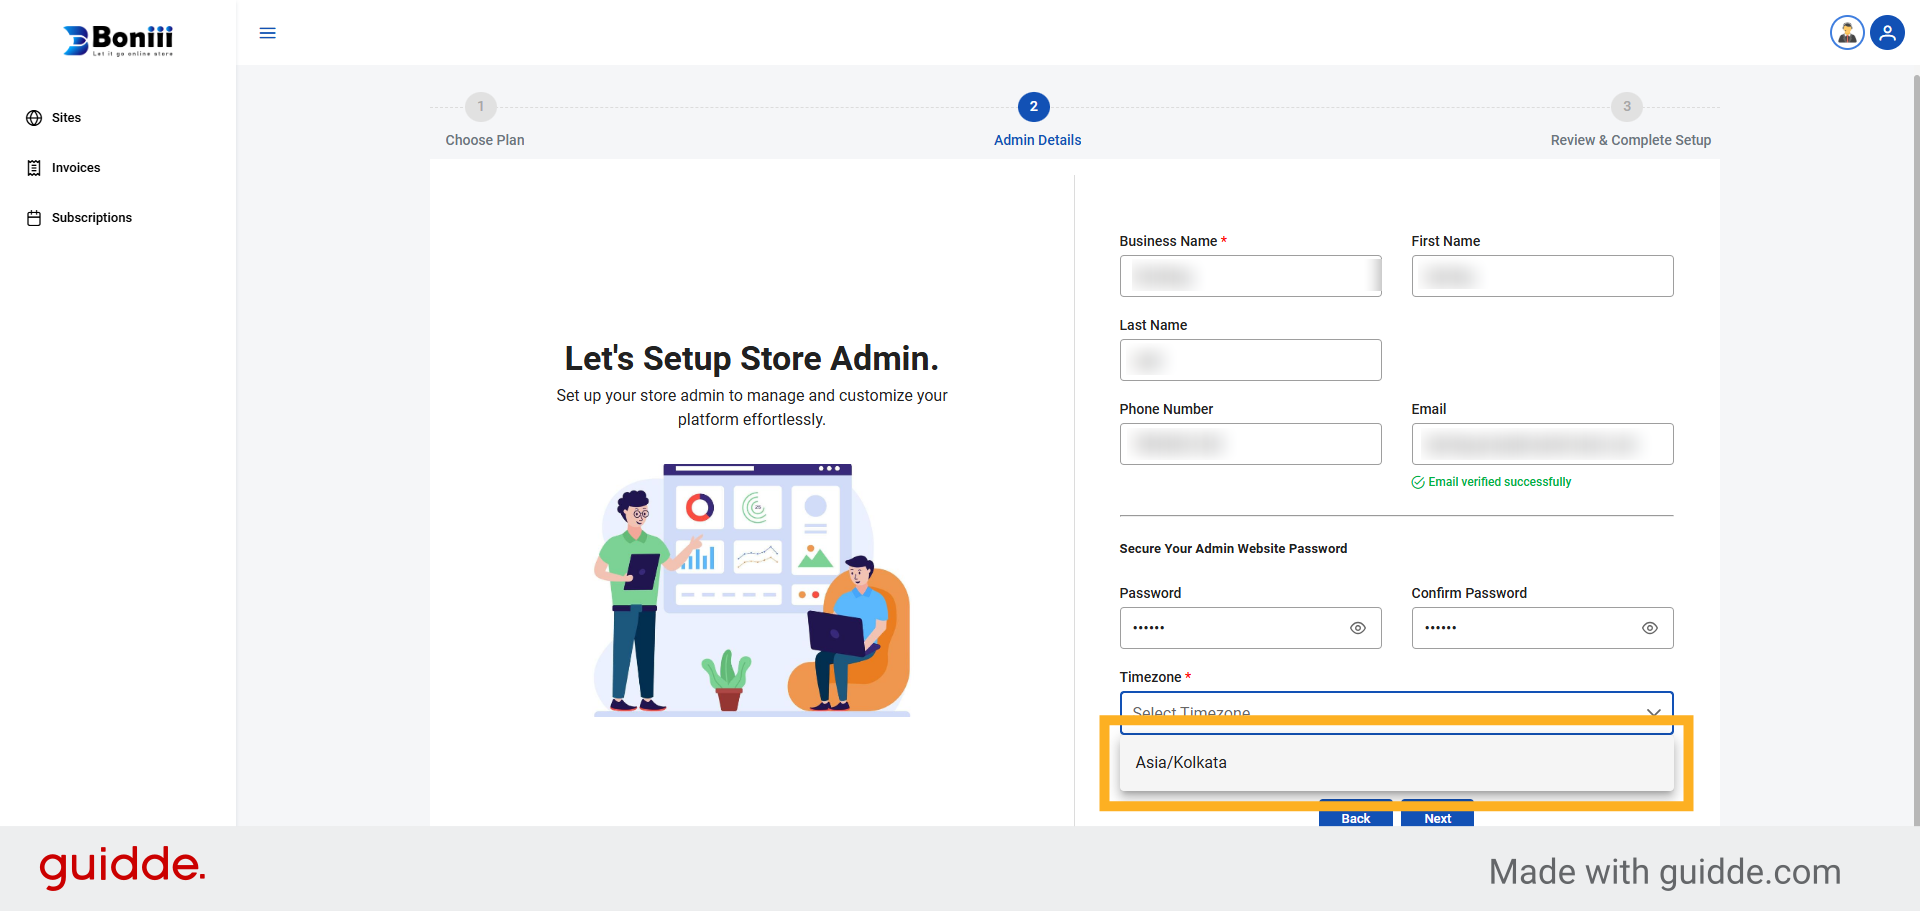The height and width of the screenshot is (911, 1920).
Task: Click the Subscriptions calendar icon
Action: pyautogui.click(x=34, y=218)
